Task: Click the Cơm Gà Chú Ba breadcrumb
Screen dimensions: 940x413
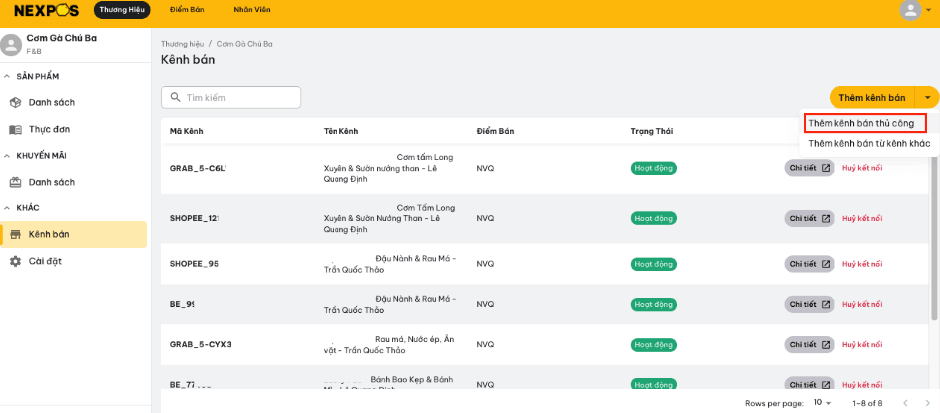Action: pos(245,44)
